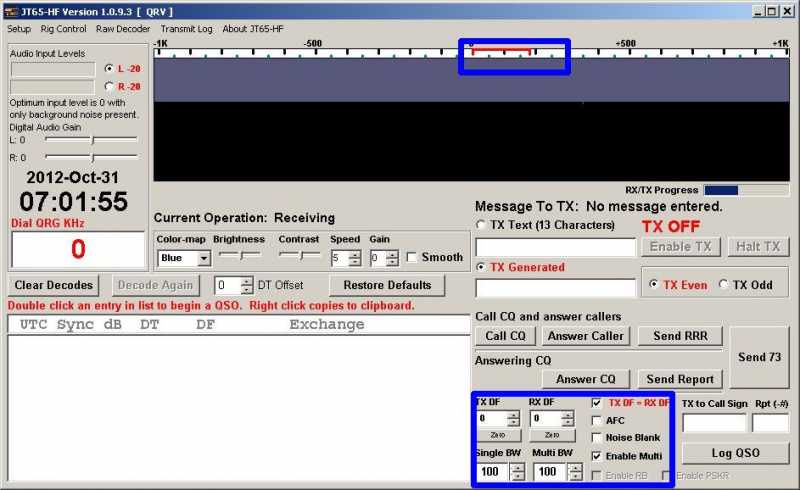This screenshot has width=800, height=490.
Task: Click the Clear Decodes button
Action: (x=54, y=285)
